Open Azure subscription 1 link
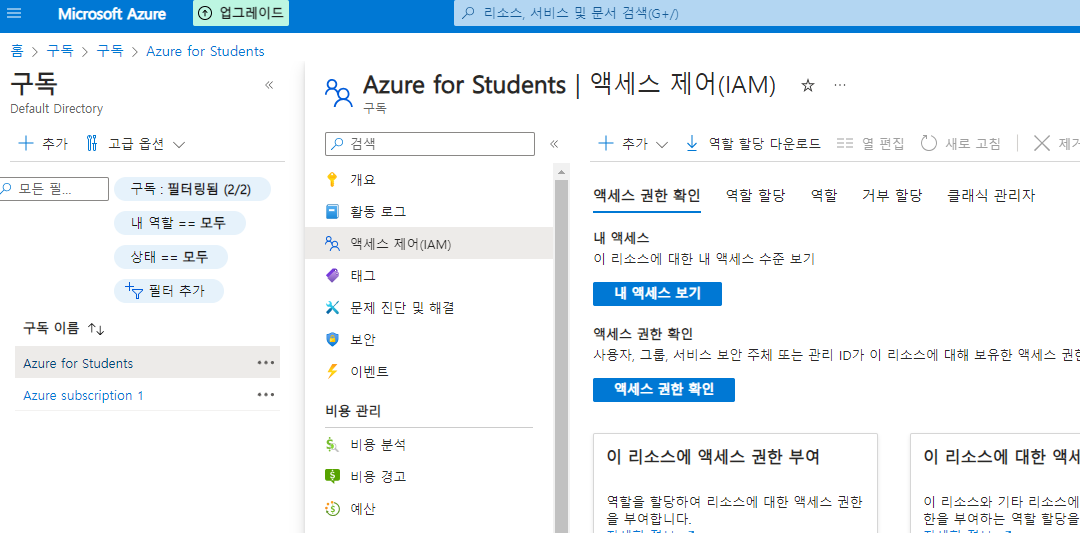The width and height of the screenshot is (1080, 533). point(83,395)
